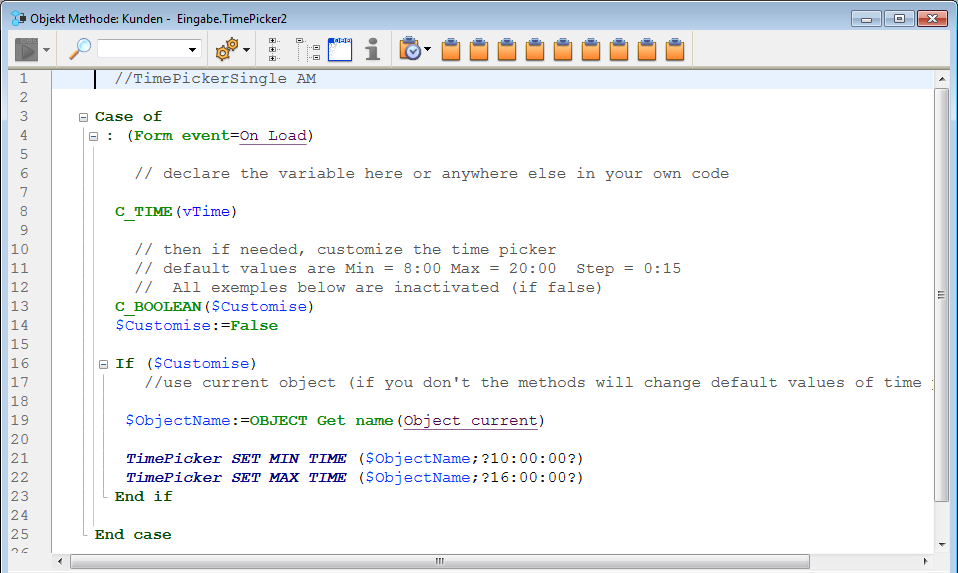Click the vTime variable
This screenshot has width=958, height=573.
tap(206, 211)
